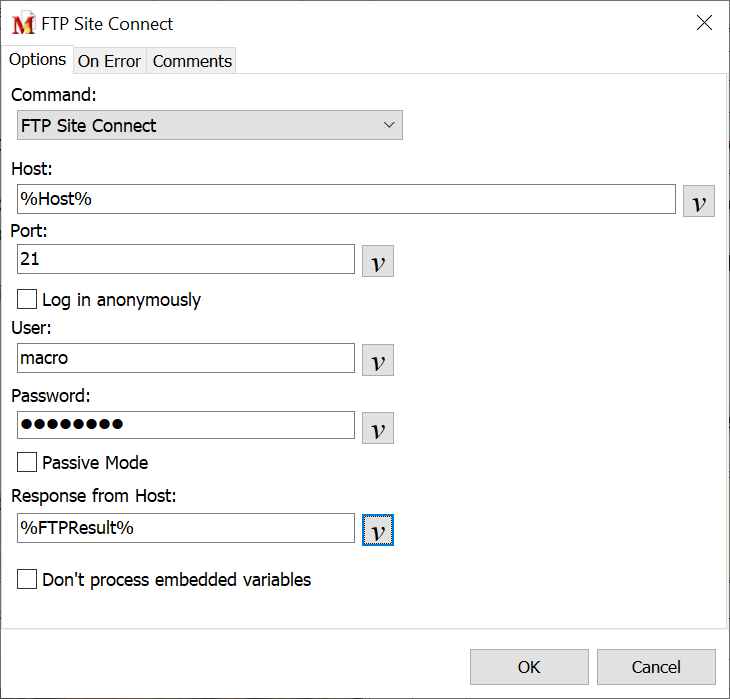
Task: Click the Macro Express icon in title bar
Action: [22, 24]
